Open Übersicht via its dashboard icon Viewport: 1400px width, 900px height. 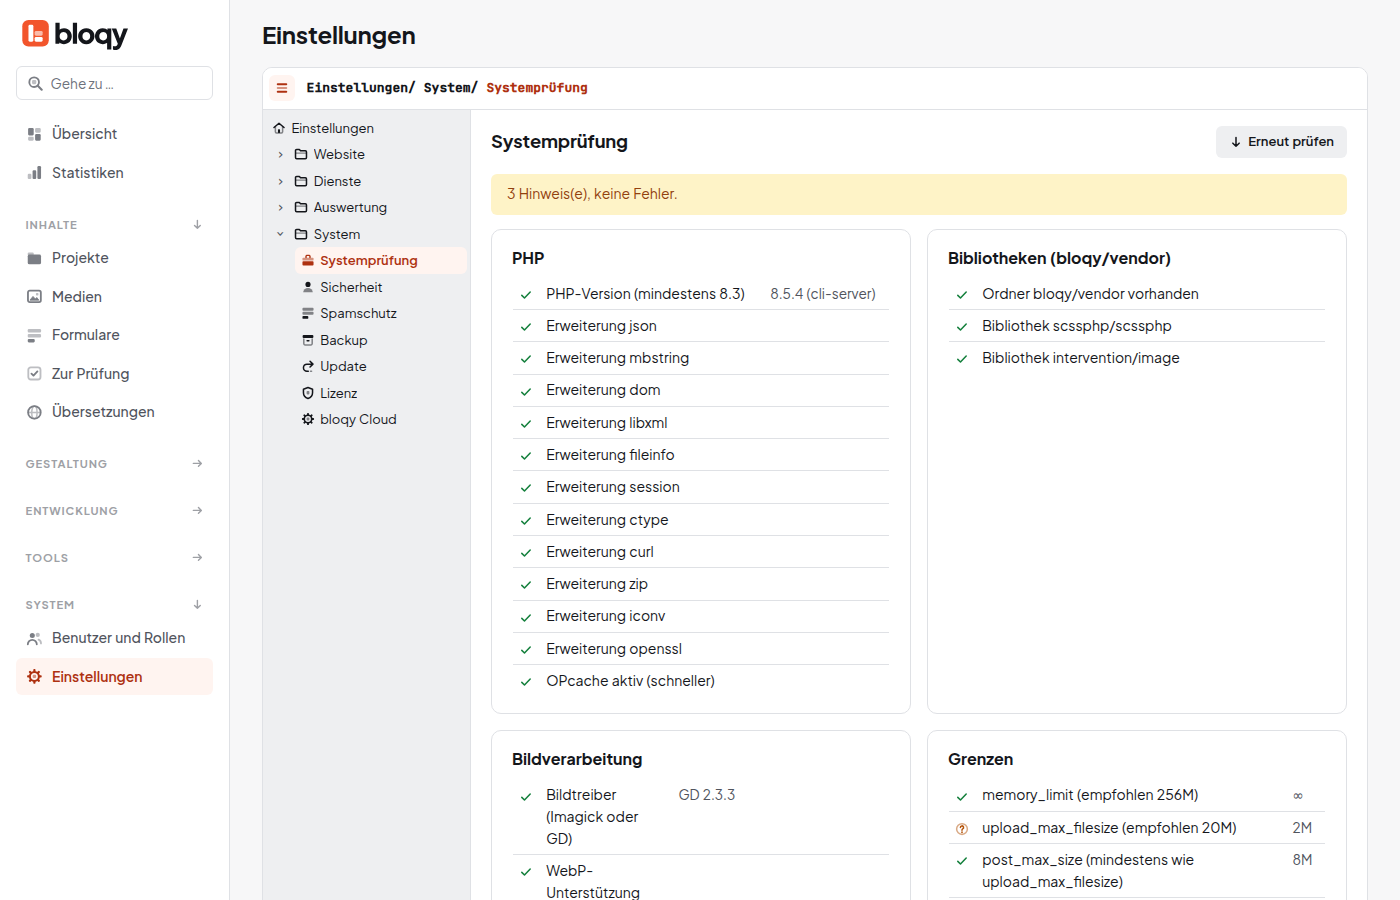click(34, 134)
